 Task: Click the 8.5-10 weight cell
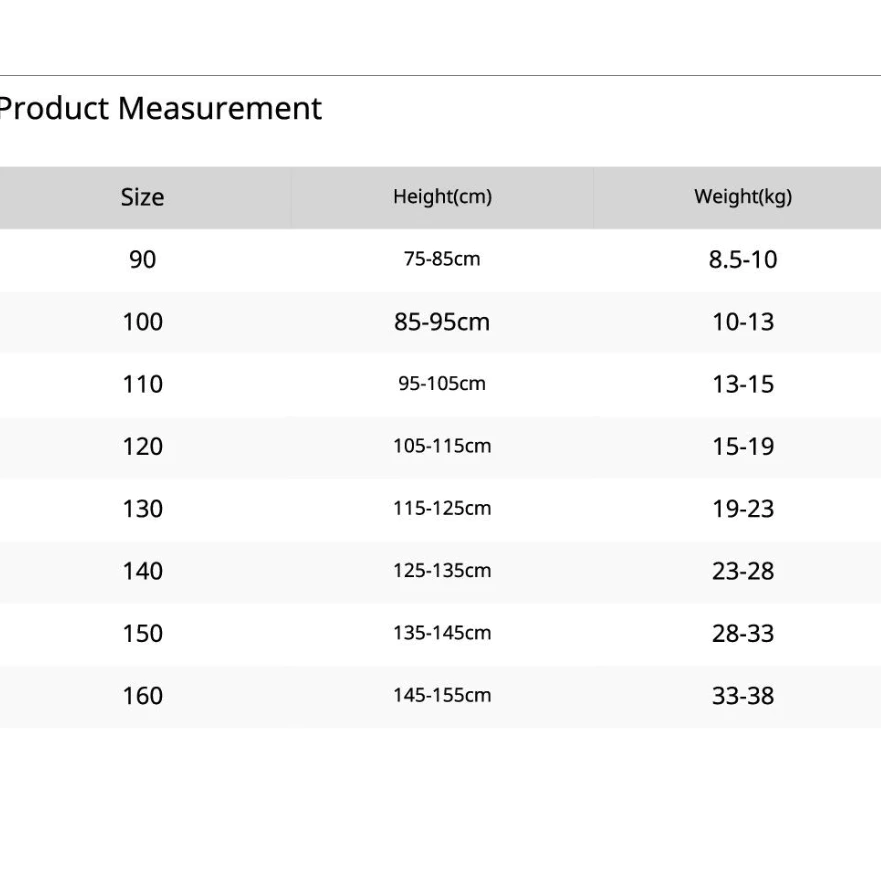(x=743, y=260)
